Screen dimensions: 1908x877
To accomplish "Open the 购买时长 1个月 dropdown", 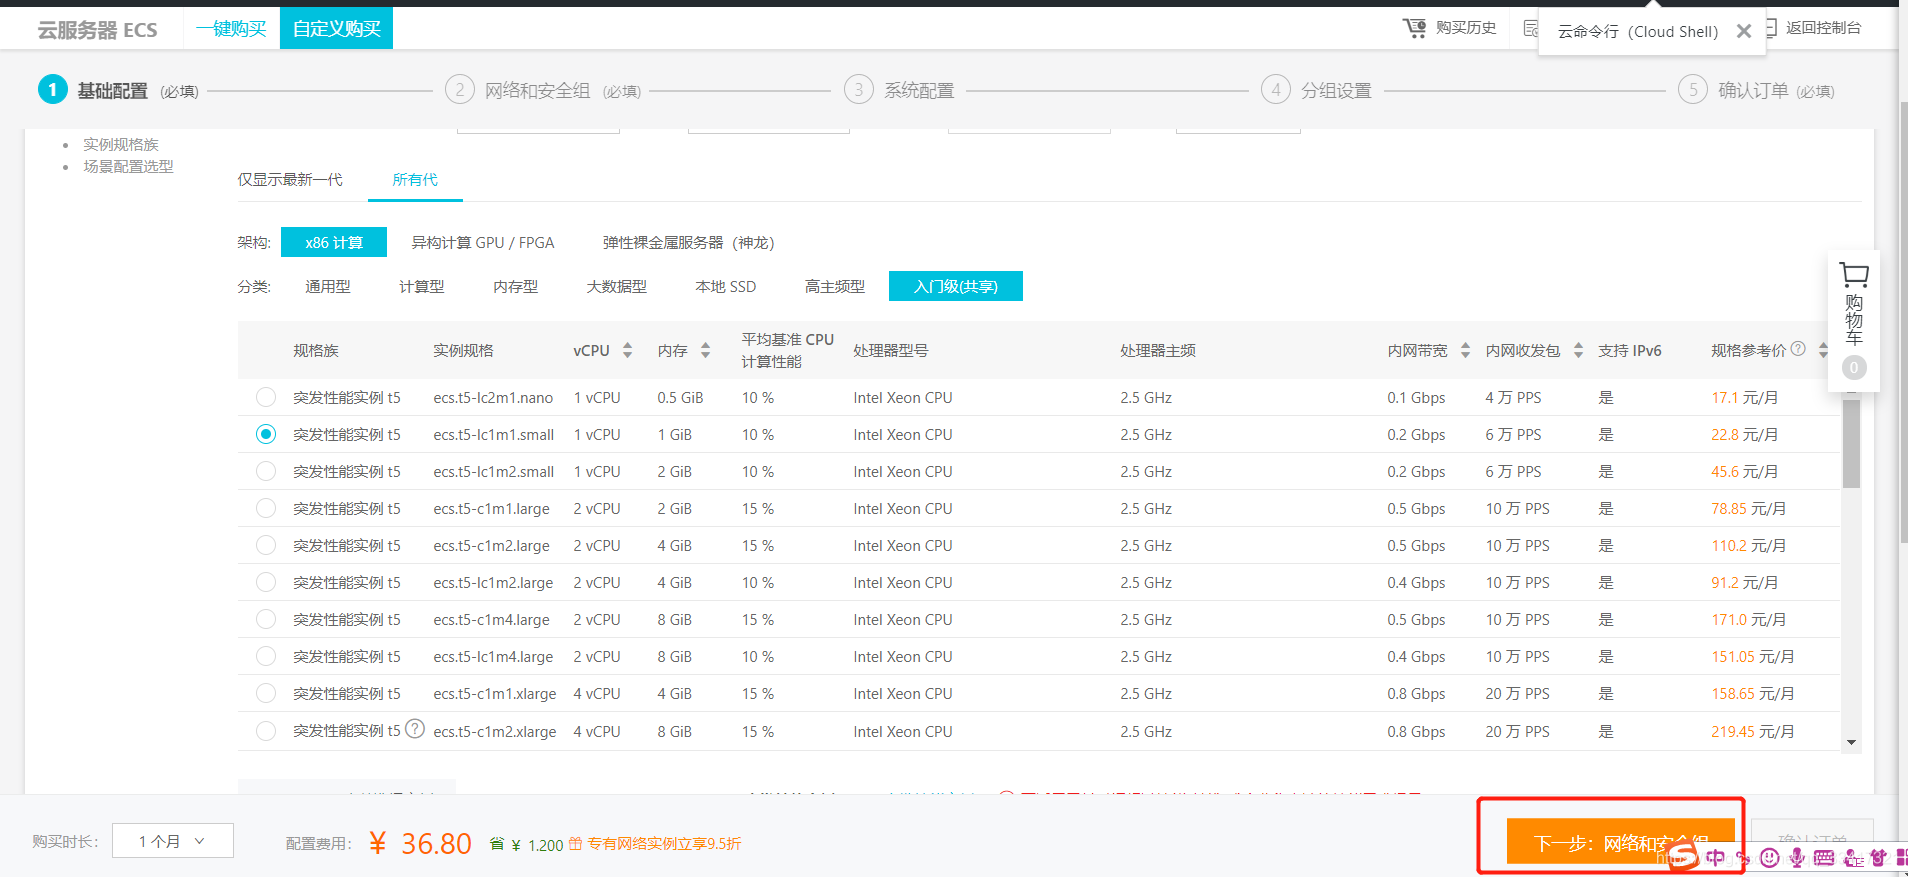I will tap(173, 841).
